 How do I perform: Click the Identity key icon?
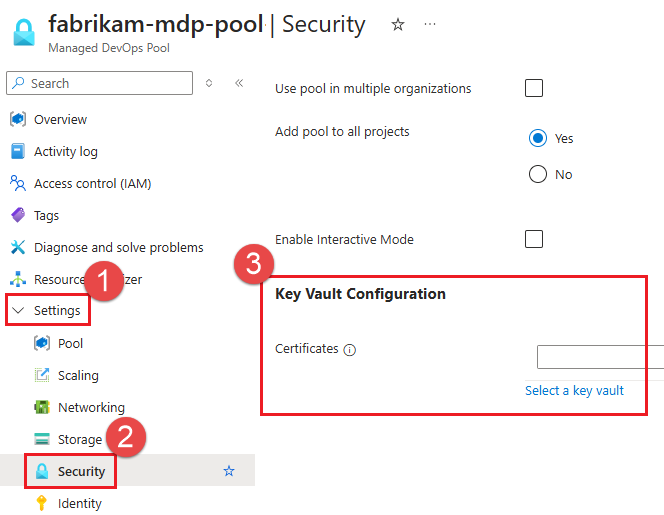pos(42,503)
